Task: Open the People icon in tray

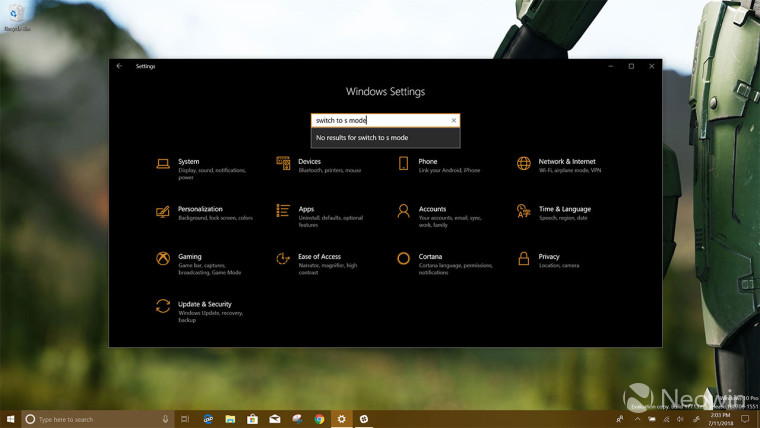Action: tap(620, 419)
